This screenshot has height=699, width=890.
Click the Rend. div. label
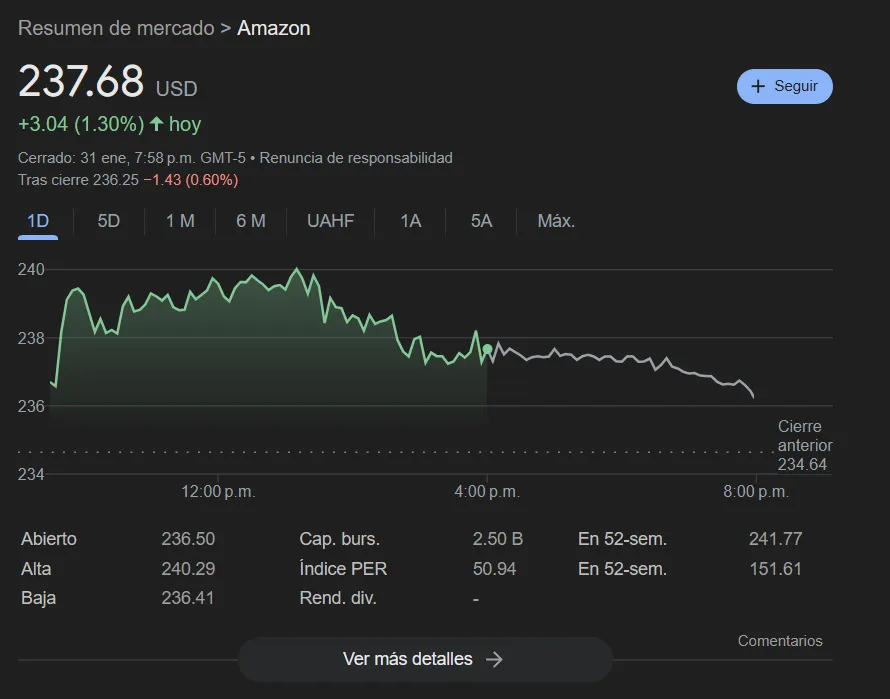coord(338,598)
